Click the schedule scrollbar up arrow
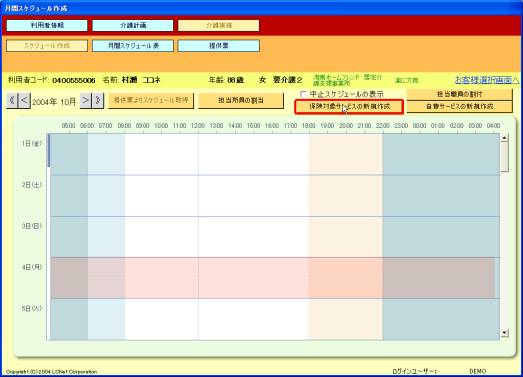523x377 pixels. click(x=504, y=137)
